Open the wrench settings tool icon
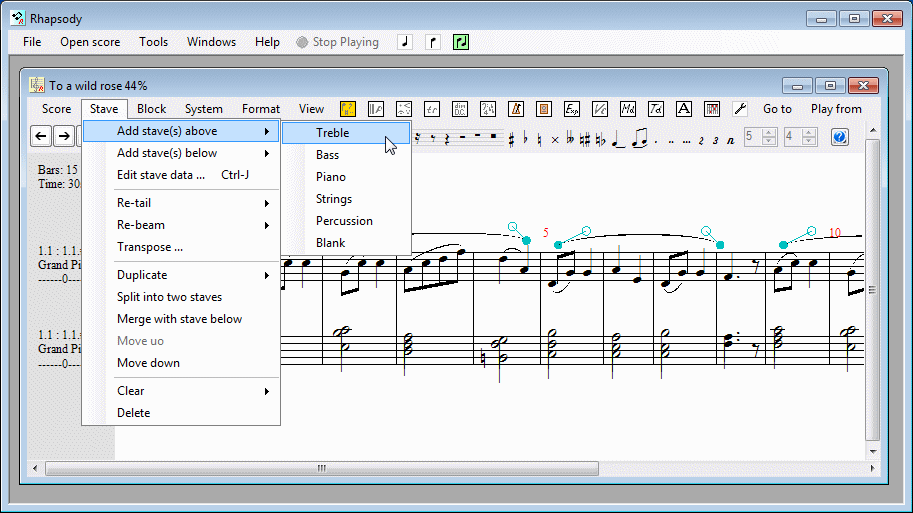 click(x=740, y=109)
